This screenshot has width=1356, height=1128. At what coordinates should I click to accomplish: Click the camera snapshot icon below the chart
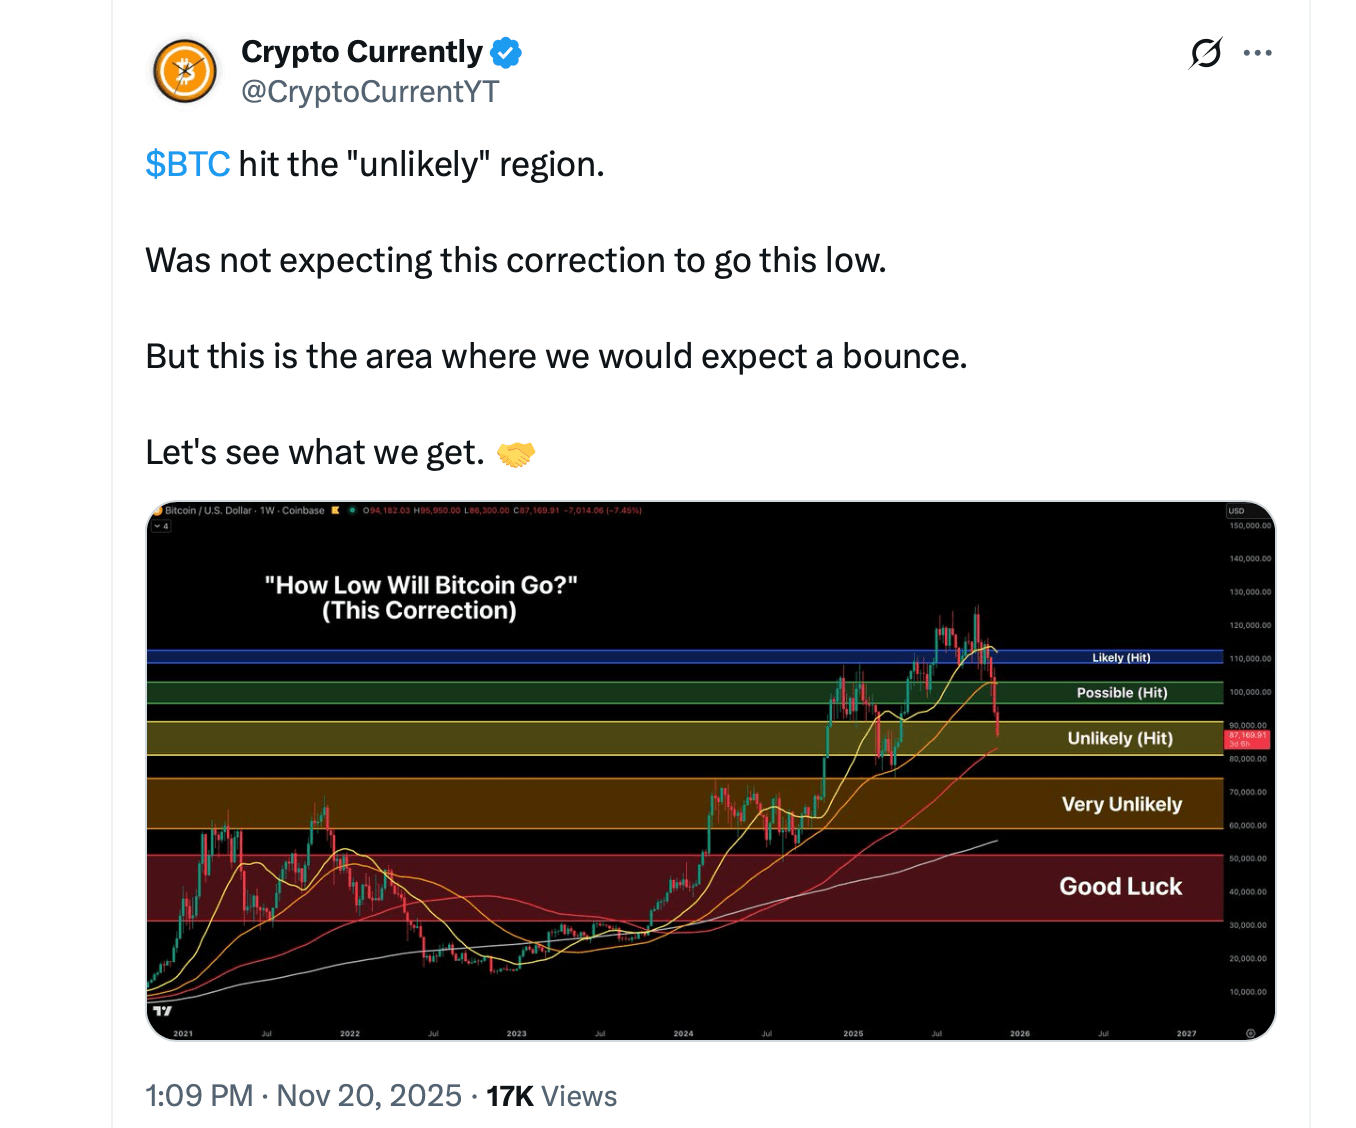tap(1251, 1034)
